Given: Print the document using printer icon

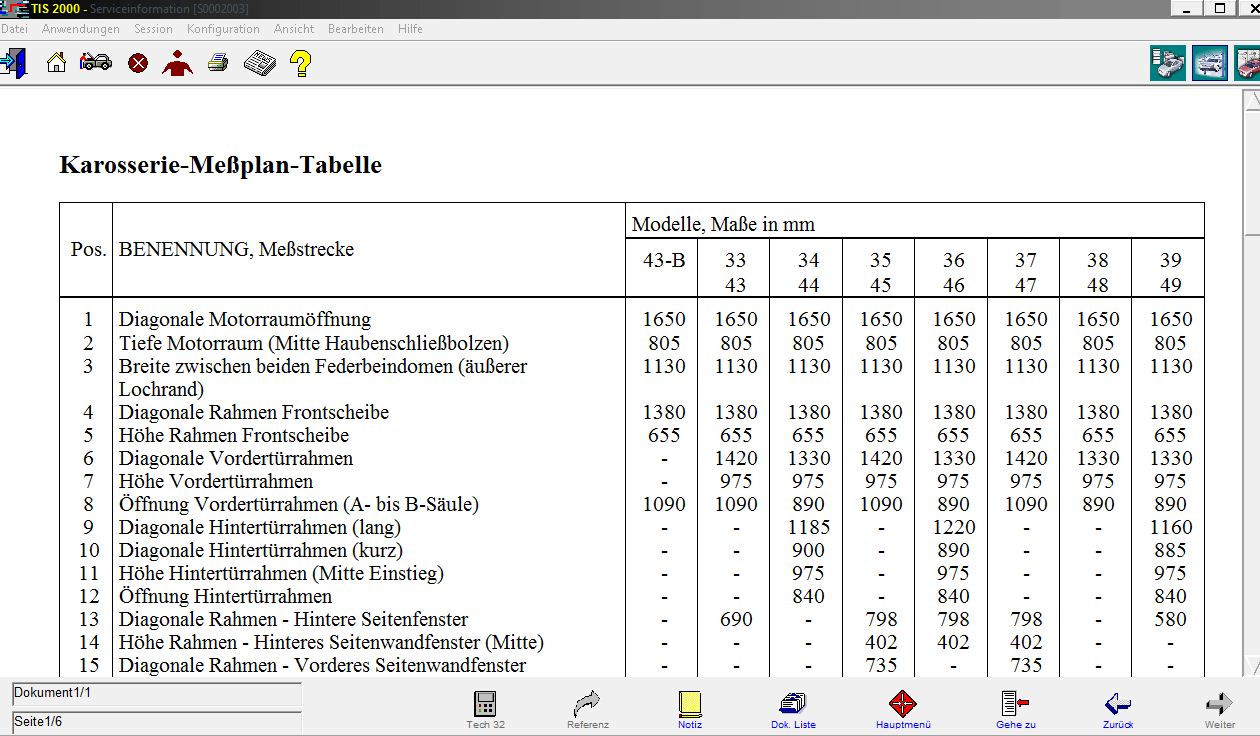Looking at the screenshot, I should point(218,64).
